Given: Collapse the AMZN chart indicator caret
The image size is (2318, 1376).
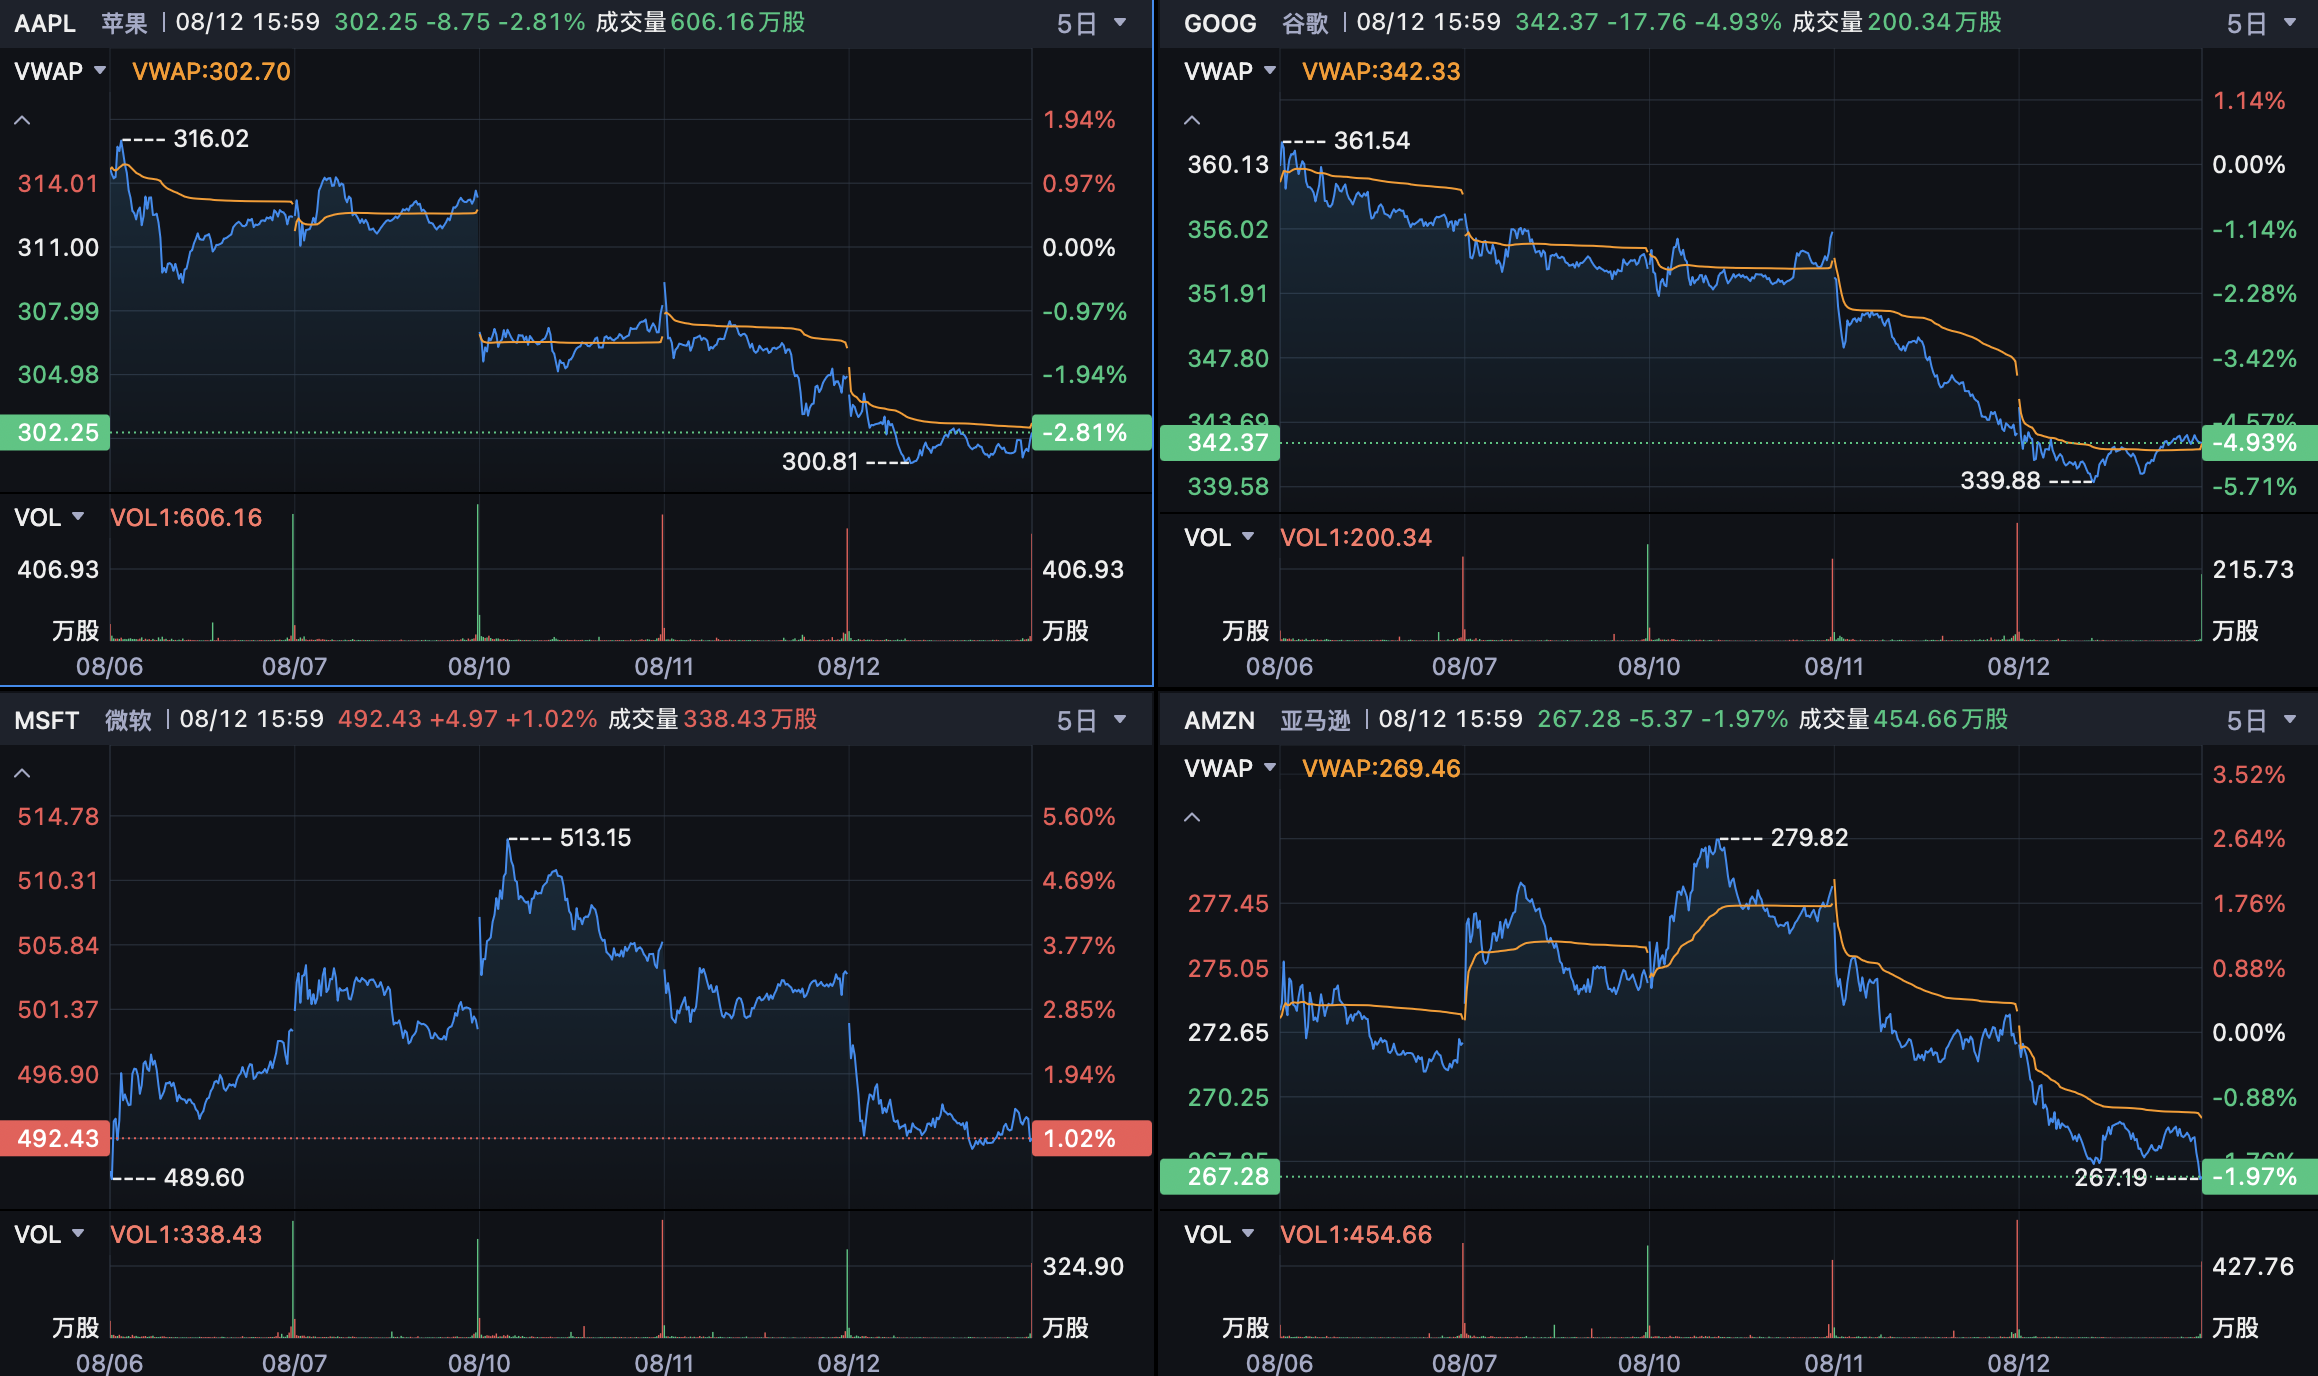Looking at the screenshot, I should point(1192,818).
